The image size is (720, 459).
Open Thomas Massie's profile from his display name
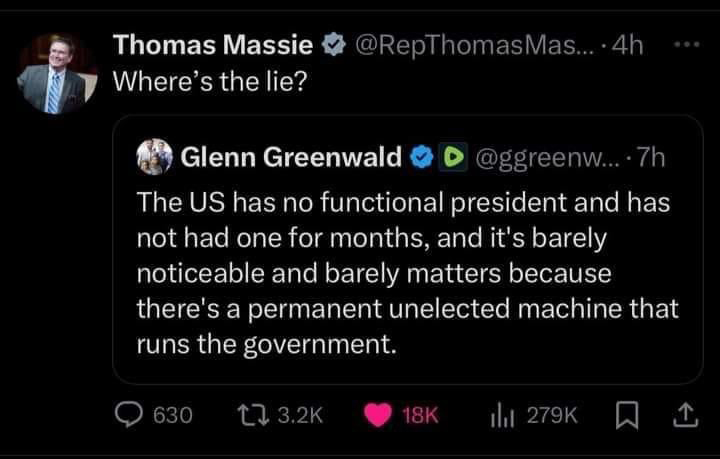coord(214,46)
